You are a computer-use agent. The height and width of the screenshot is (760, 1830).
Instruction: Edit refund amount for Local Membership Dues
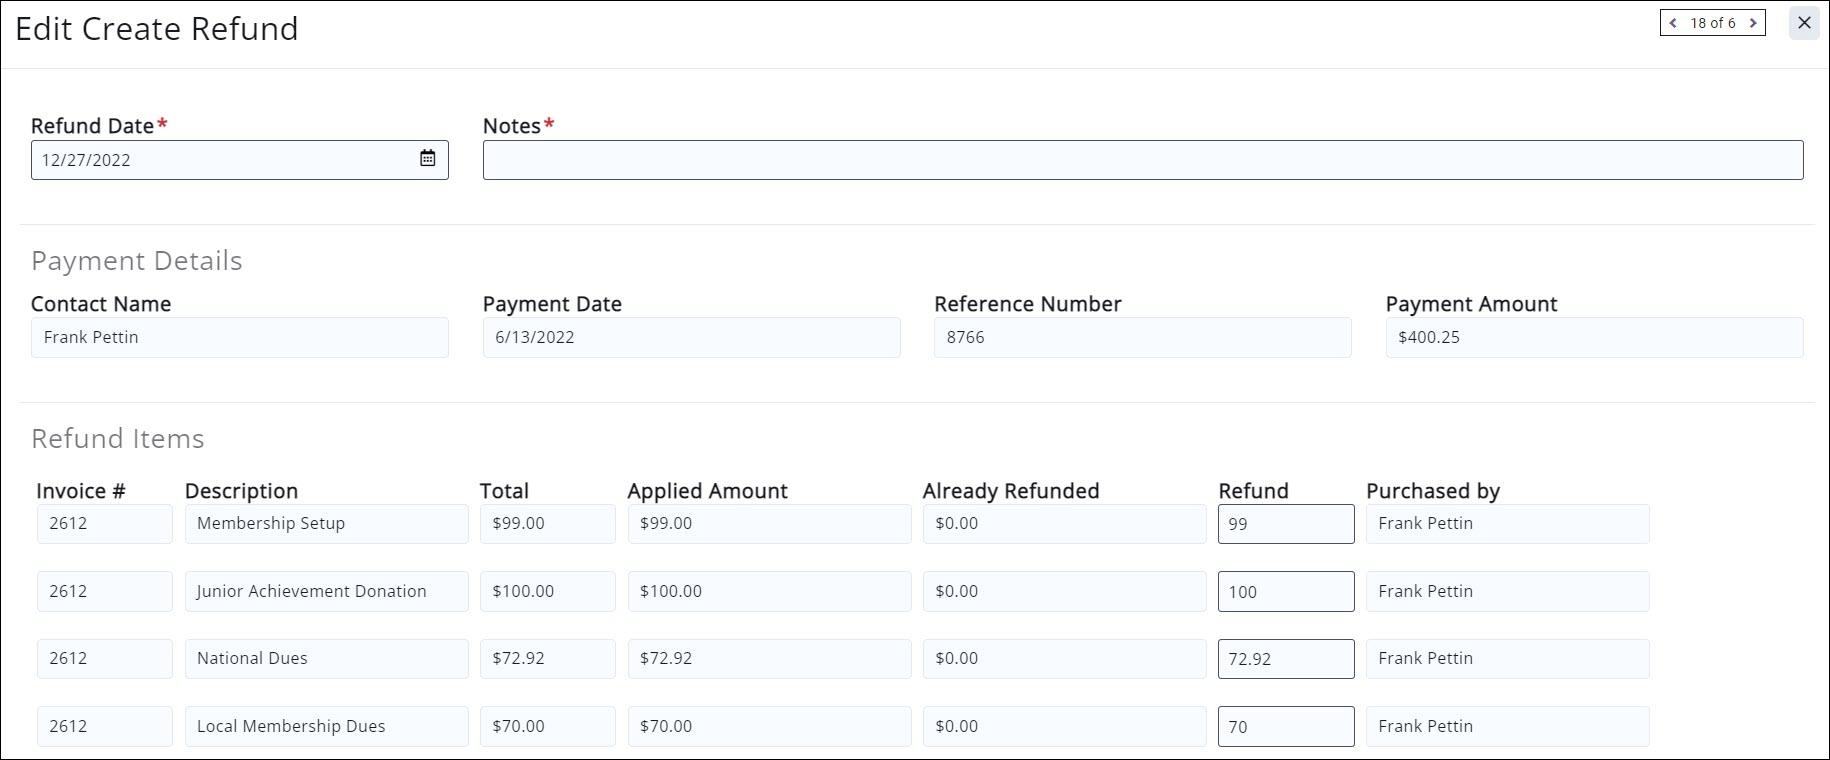(1285, 727)
